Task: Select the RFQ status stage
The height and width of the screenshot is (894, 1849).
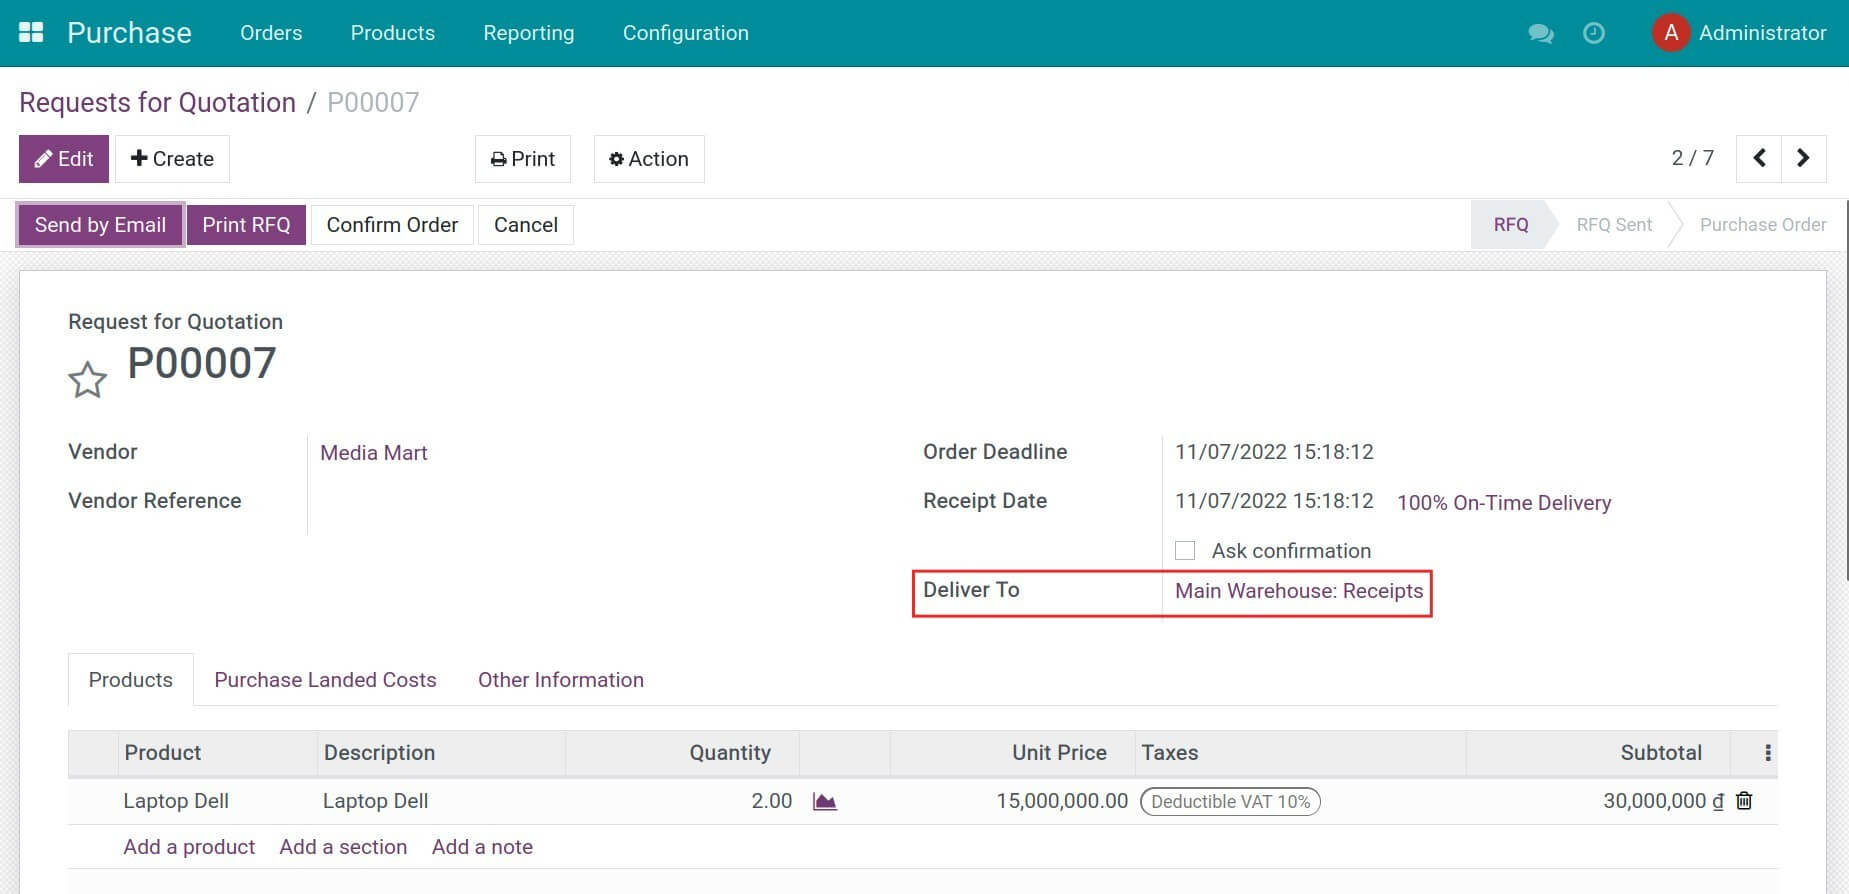Action: pyautogui.click(x=1511, y=225)
